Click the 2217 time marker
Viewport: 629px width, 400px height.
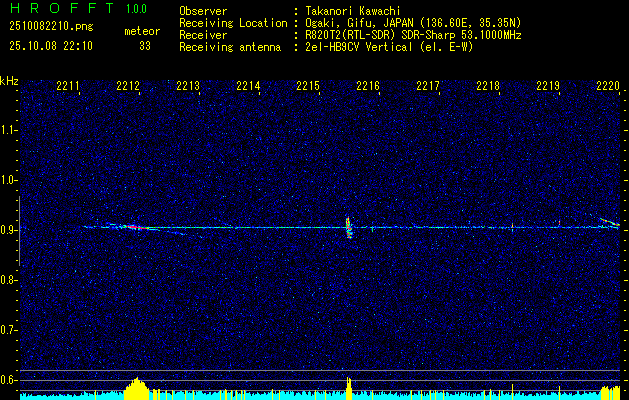pos(428,85)
